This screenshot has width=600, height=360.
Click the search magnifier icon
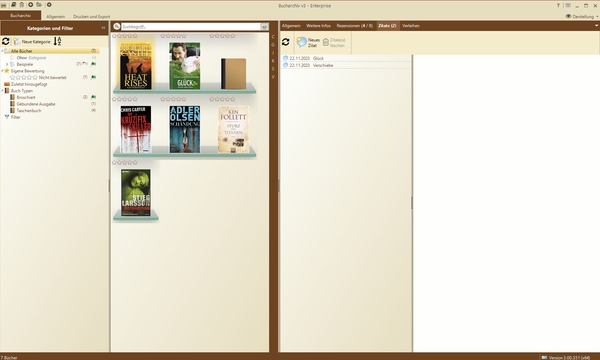pos(117,26)
